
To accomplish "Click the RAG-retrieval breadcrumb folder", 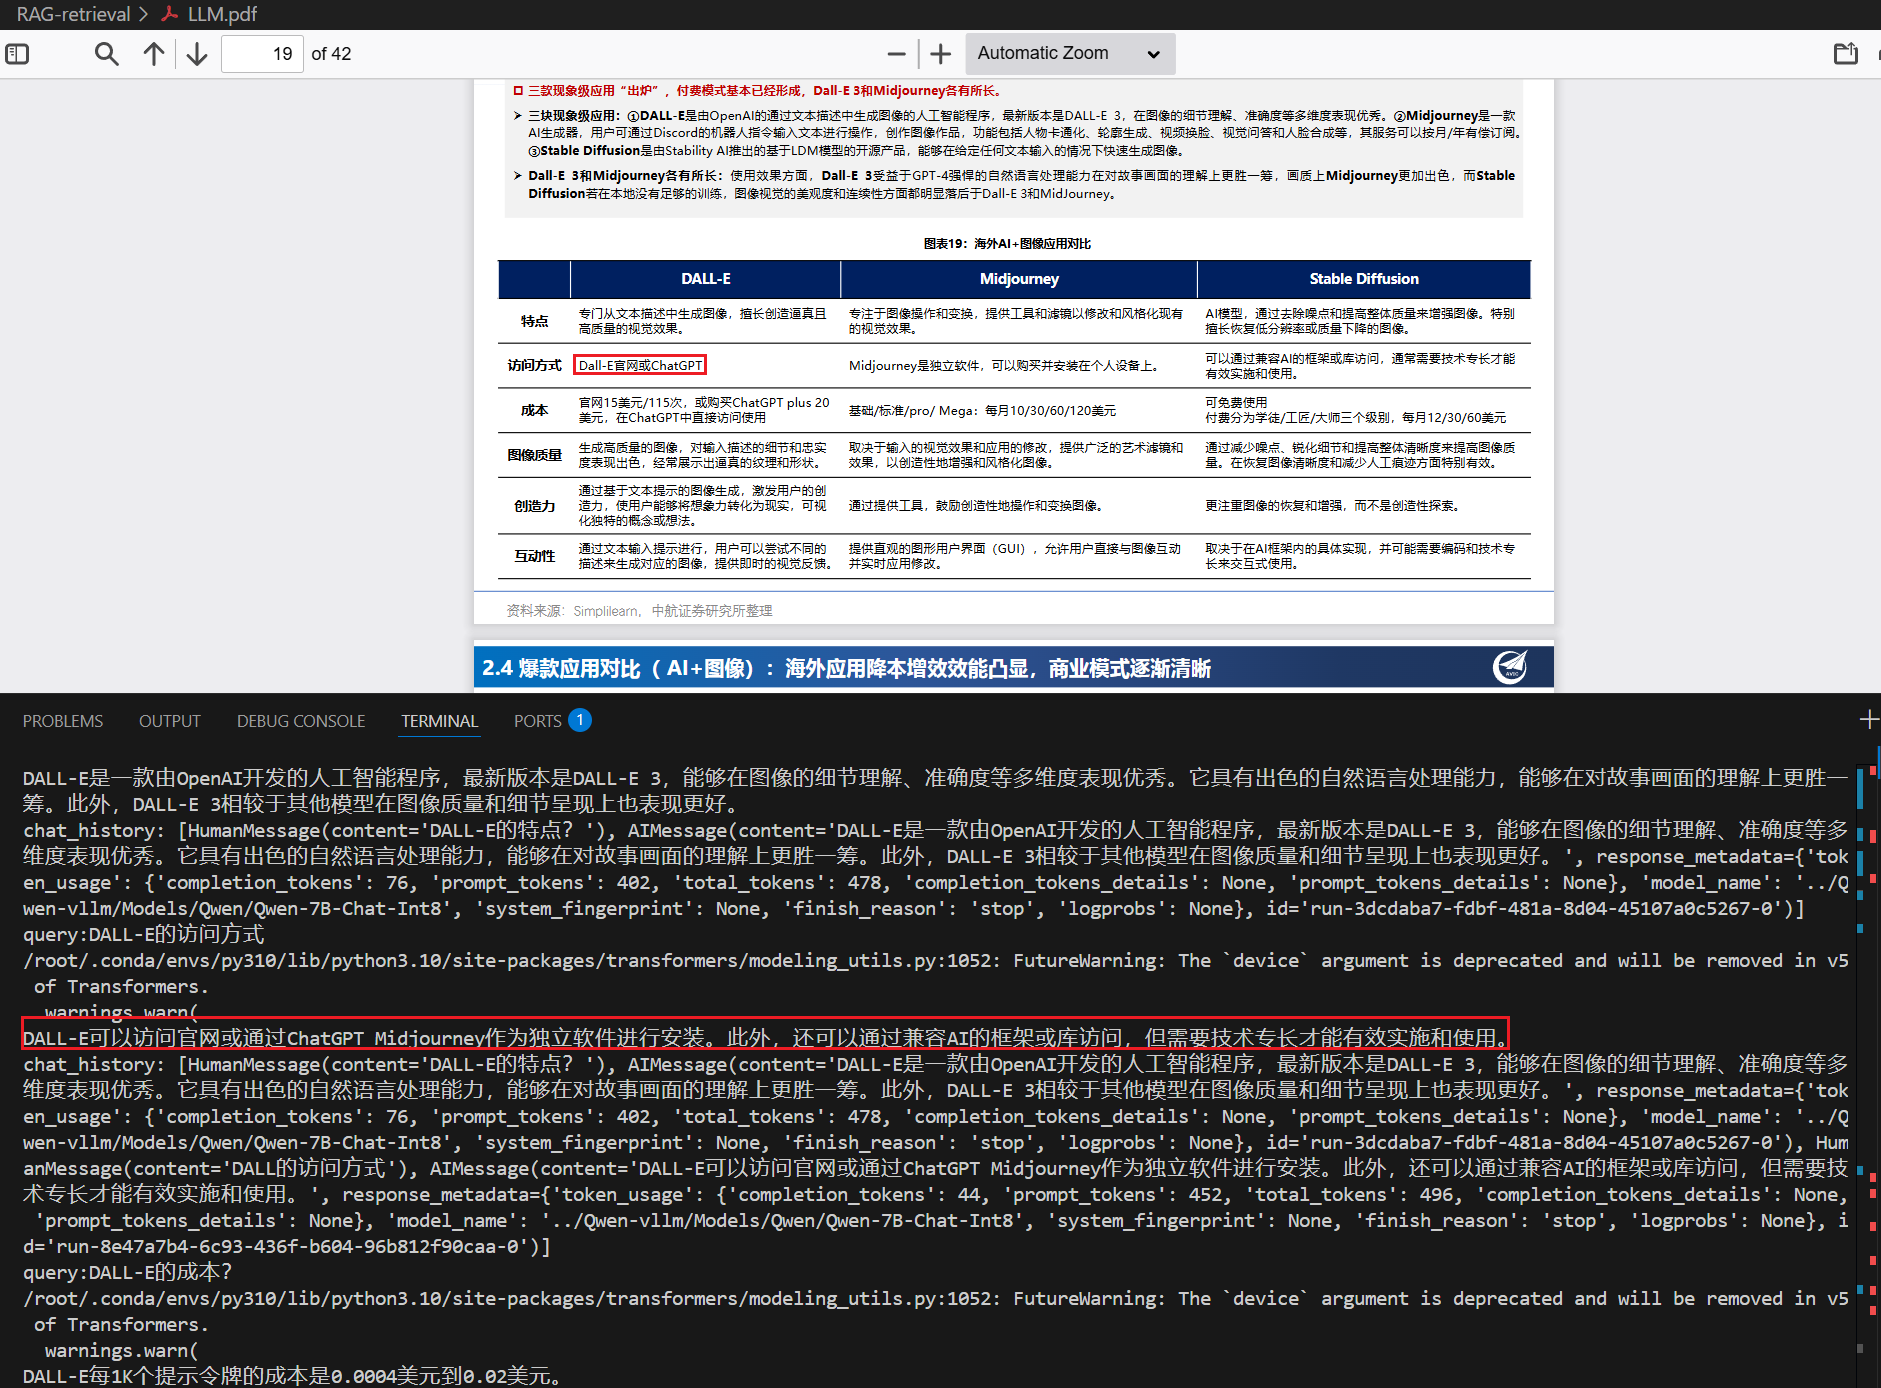I will click(x=74, y=14).
